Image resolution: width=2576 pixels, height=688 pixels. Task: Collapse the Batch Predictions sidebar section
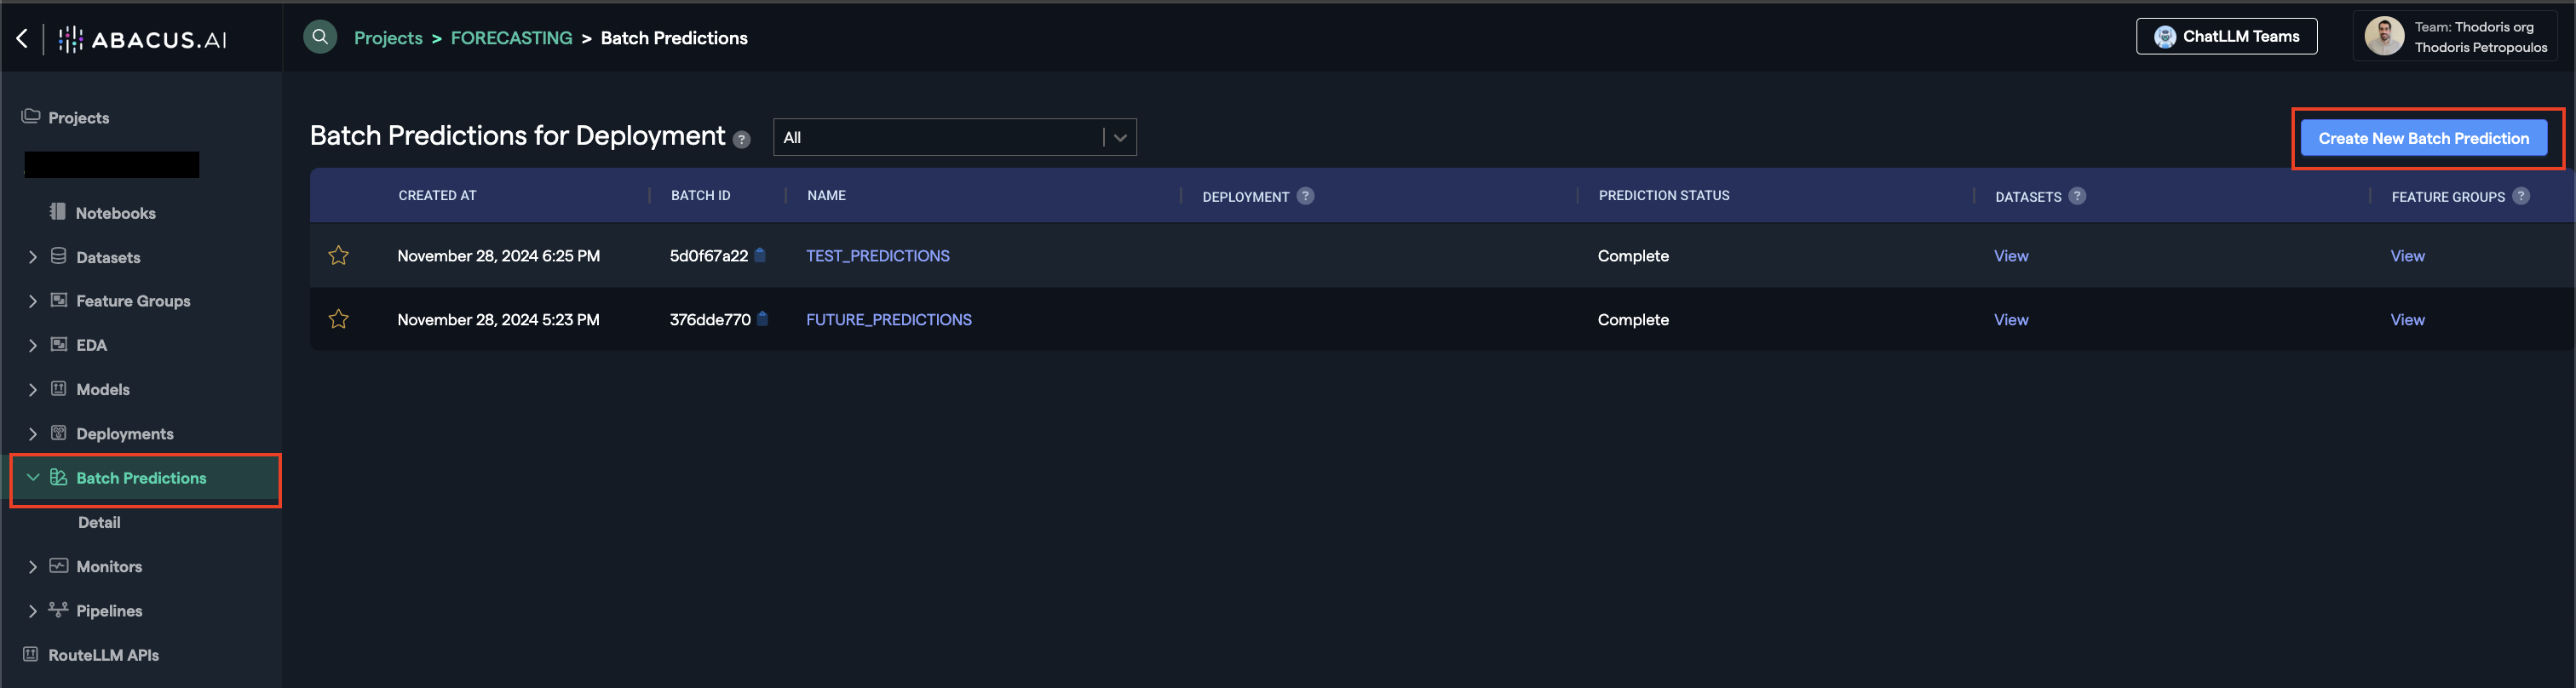point(33,478)
